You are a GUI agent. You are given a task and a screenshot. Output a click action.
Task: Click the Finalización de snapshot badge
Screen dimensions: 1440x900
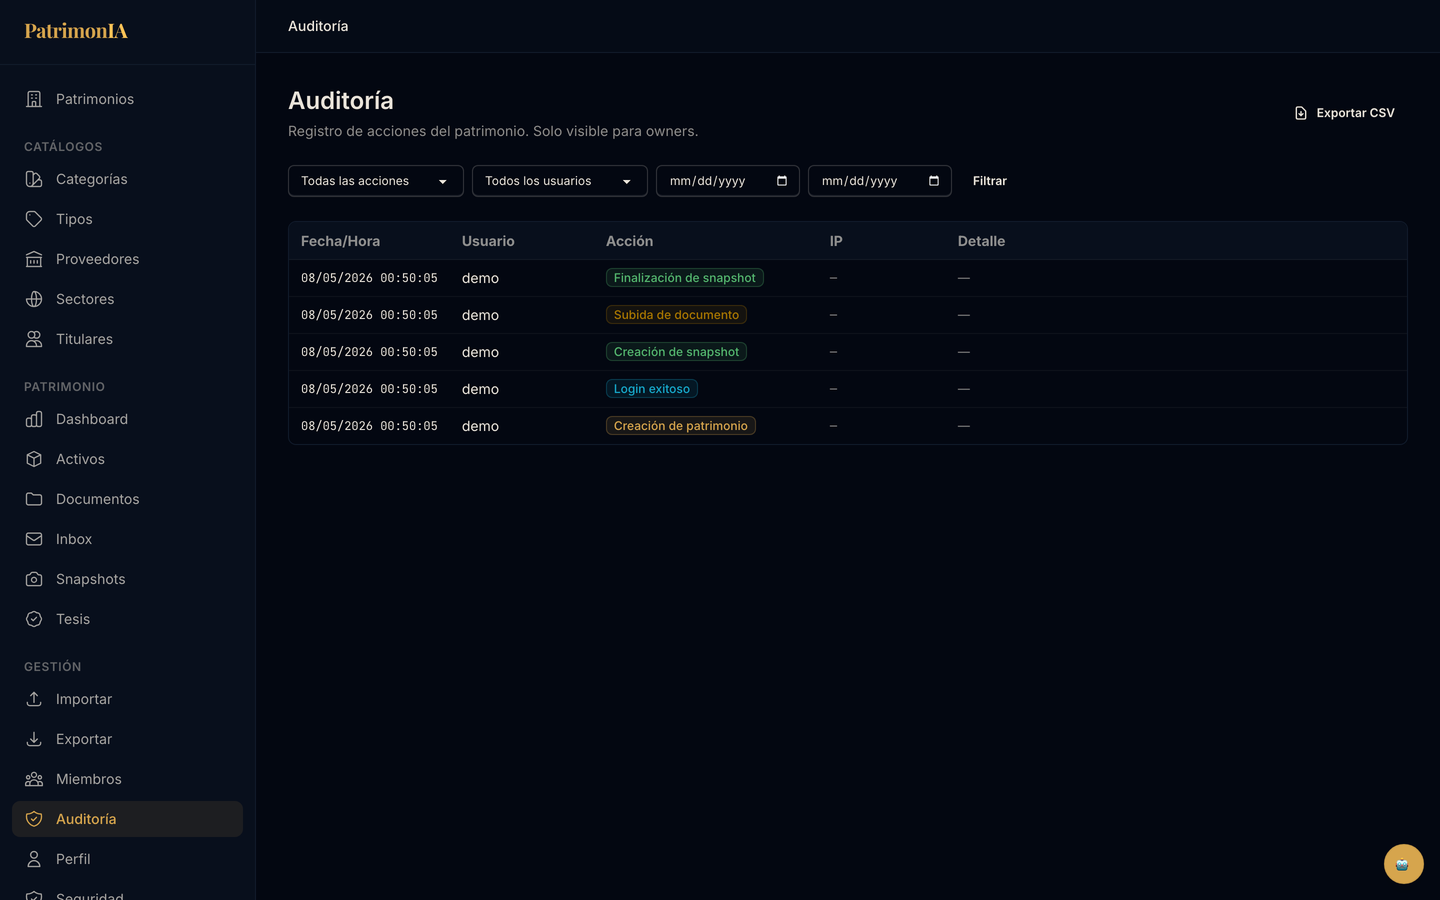tap(685, 278)
